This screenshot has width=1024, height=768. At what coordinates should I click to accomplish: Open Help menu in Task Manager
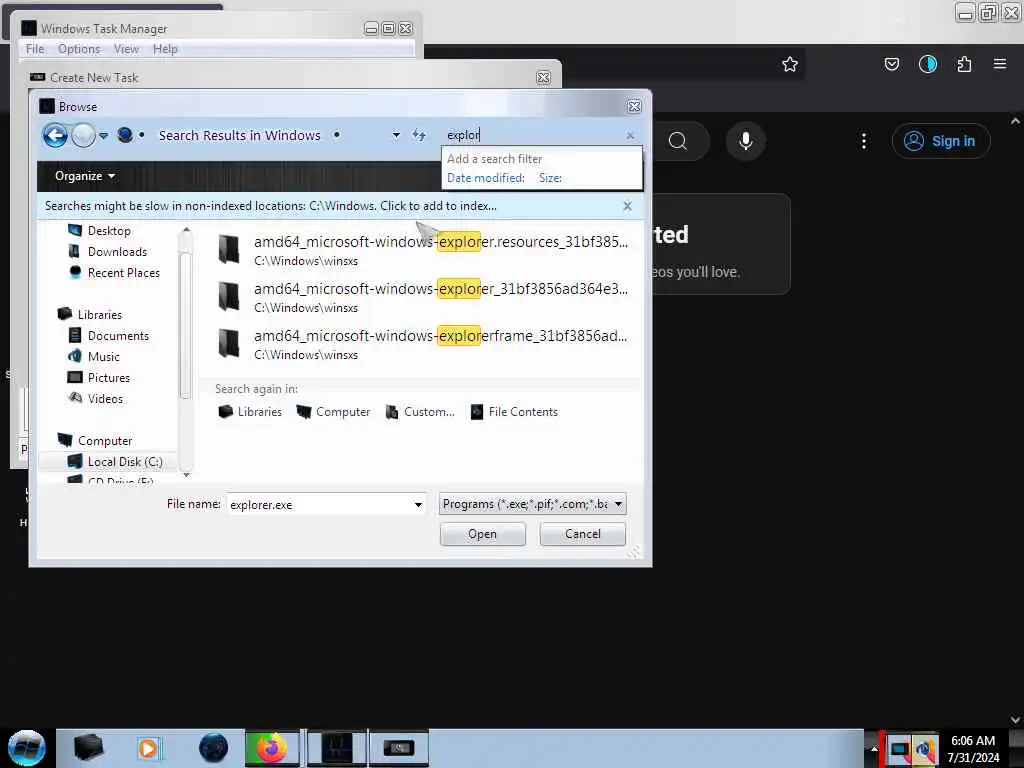(165, 49)
